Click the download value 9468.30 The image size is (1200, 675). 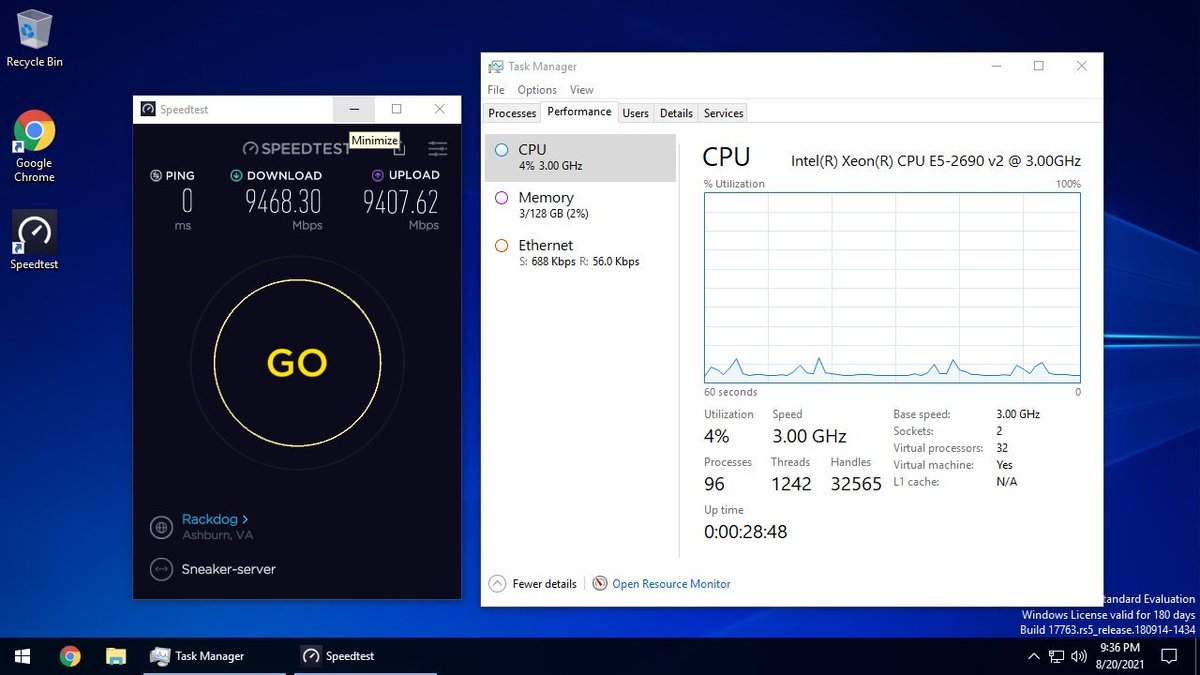pos(283,202)
